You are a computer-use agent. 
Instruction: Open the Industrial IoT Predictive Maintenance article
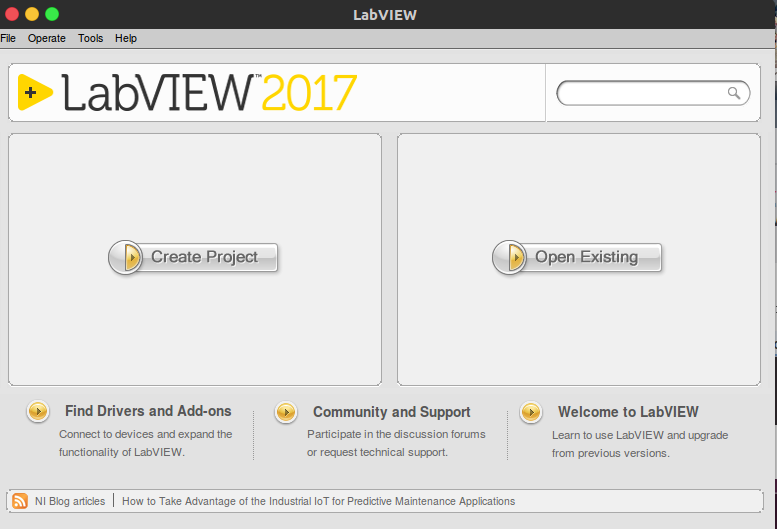coord(318,501)
